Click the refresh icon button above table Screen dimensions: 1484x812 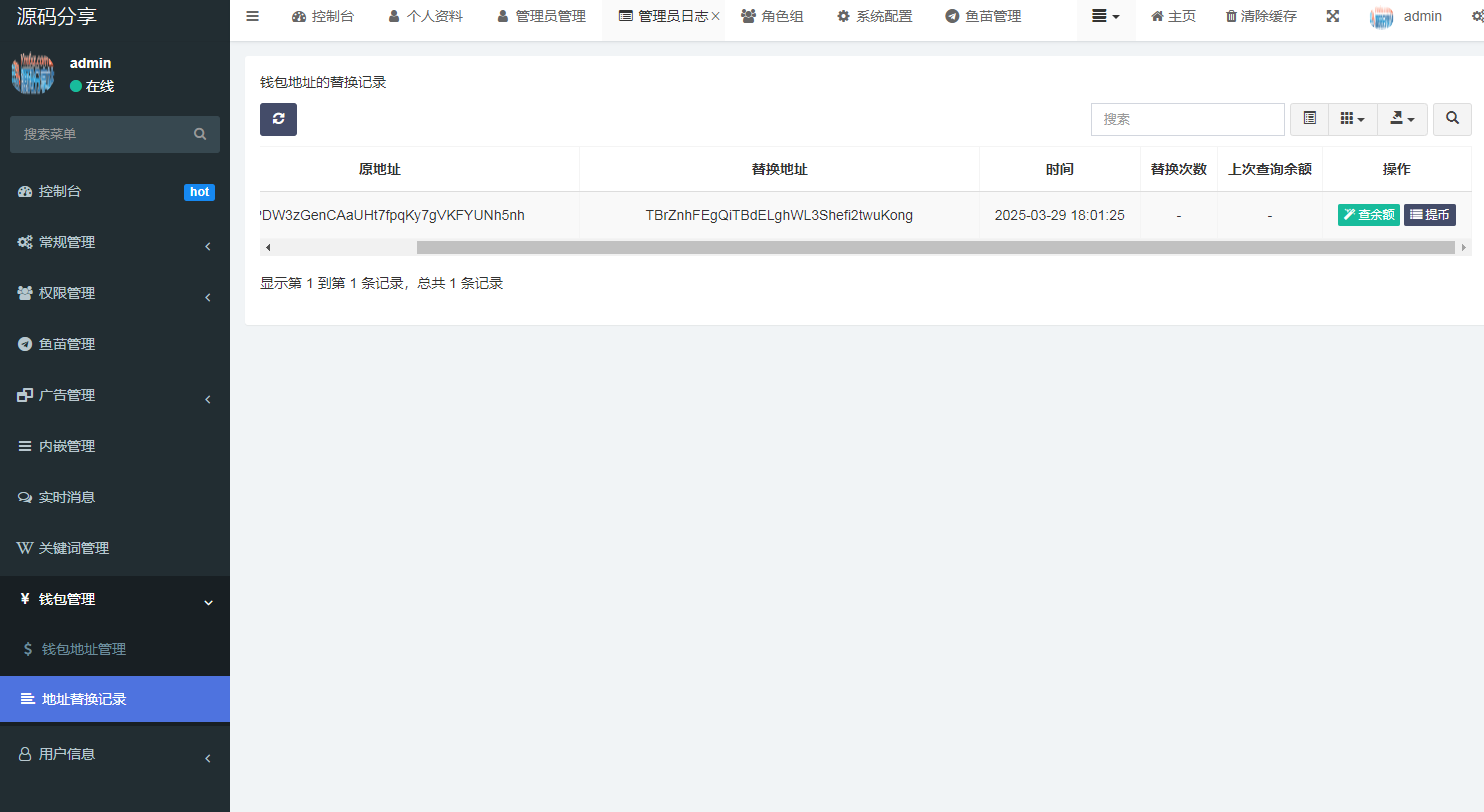tap(278, 119)
